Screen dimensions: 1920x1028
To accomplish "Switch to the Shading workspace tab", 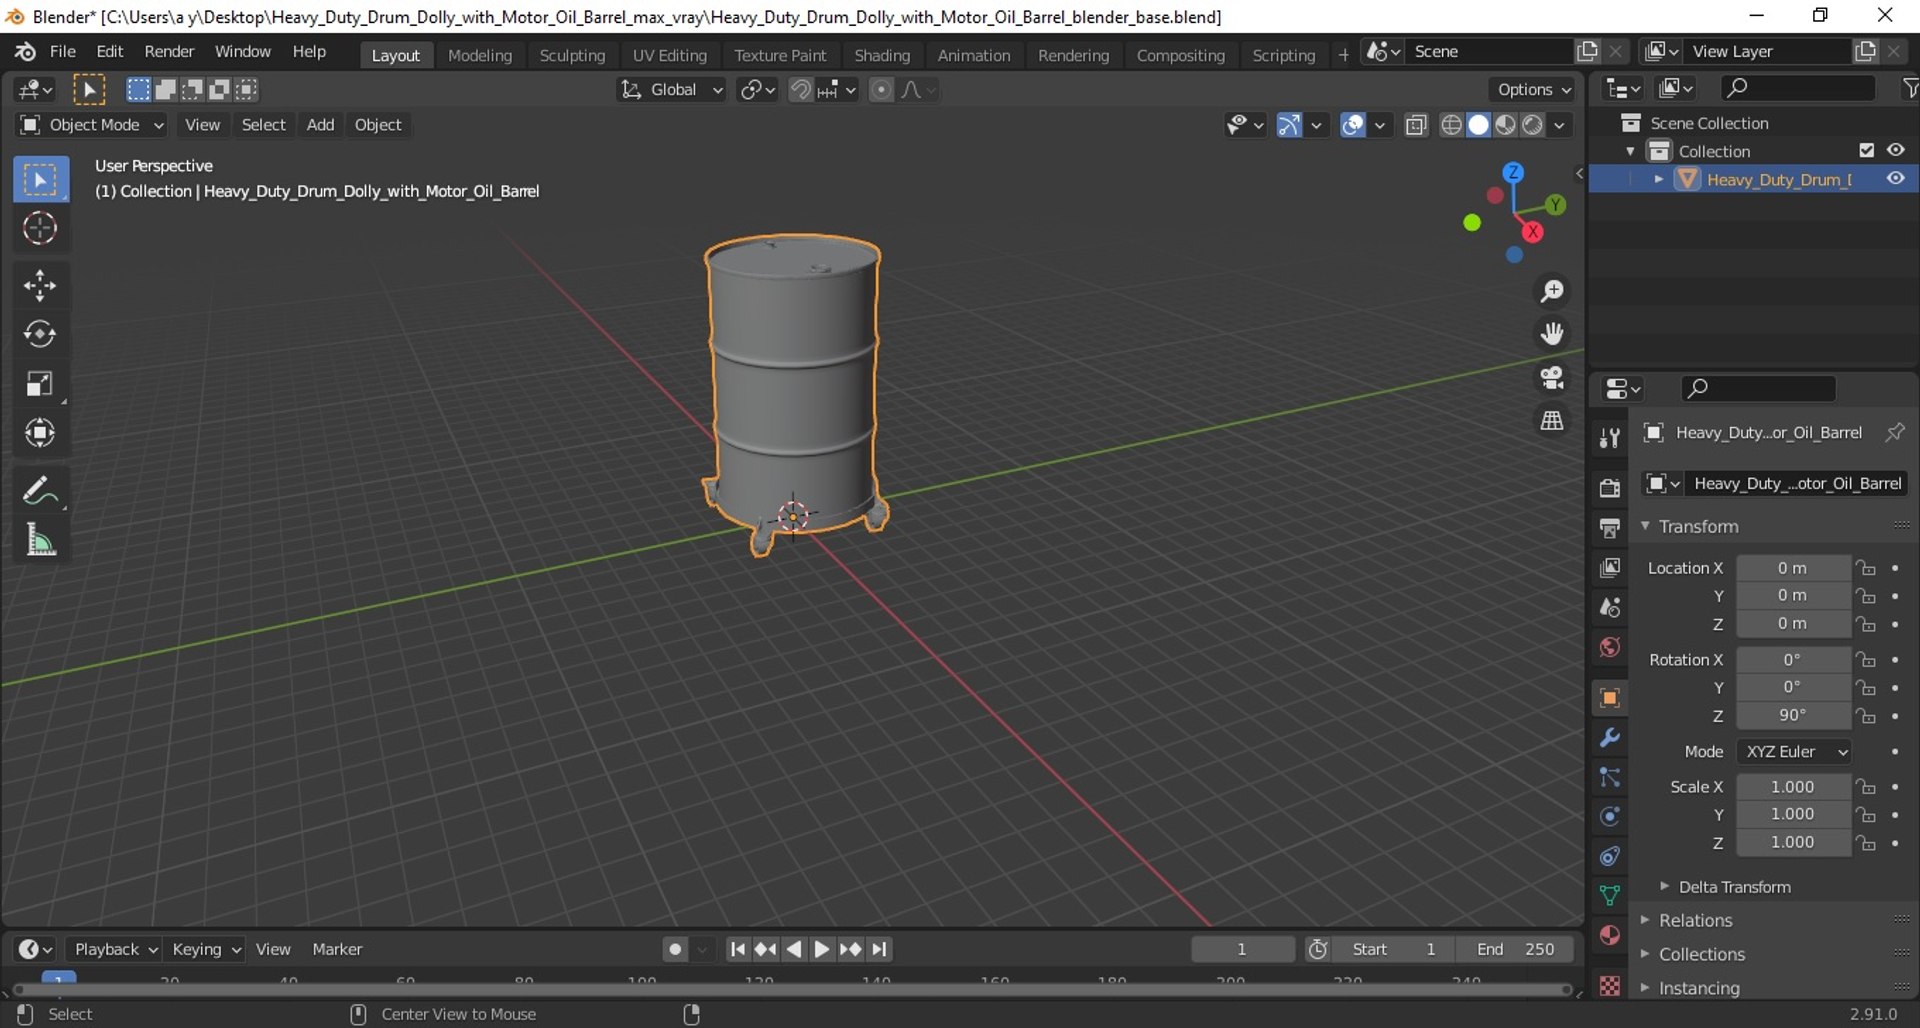I will [882, 55].
